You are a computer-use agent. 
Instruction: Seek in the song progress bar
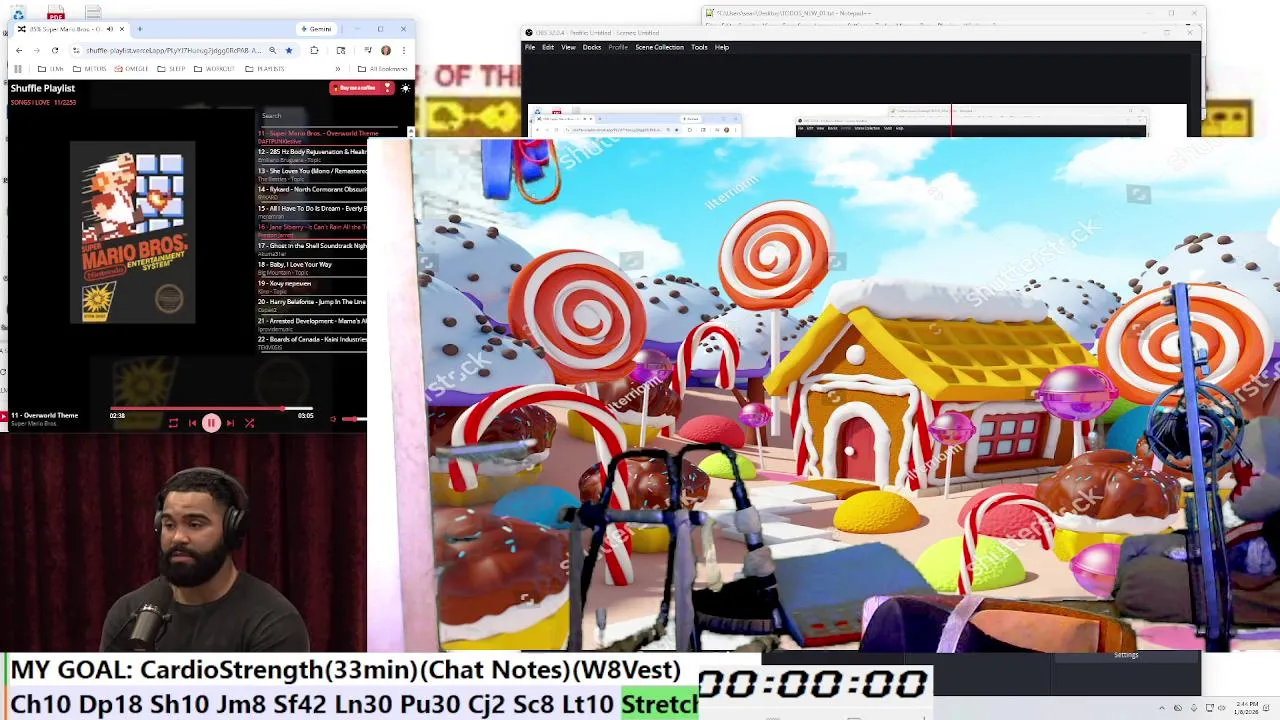[211, 409]
